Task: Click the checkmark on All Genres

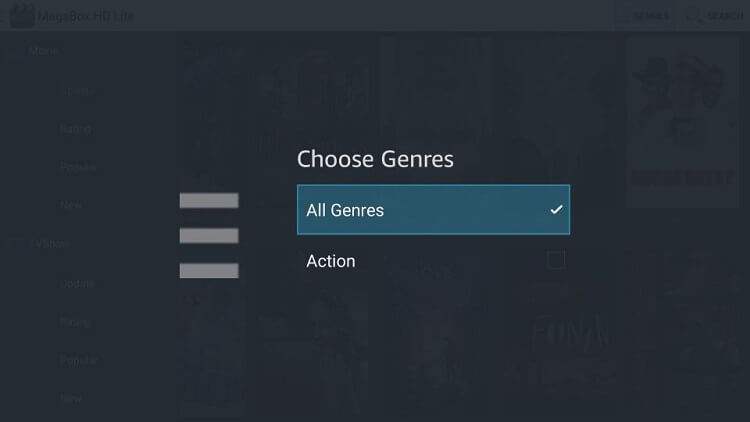Action: (x=556, y=210)
